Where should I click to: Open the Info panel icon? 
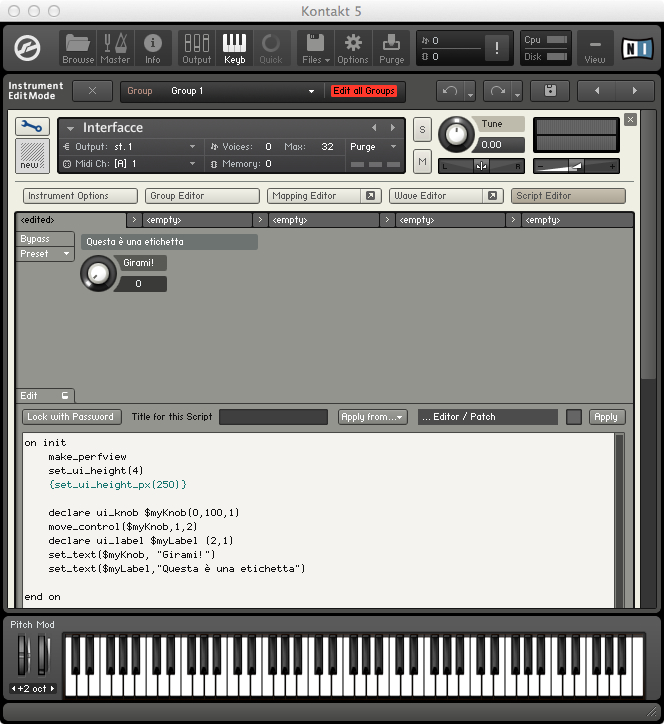[153, 46]
